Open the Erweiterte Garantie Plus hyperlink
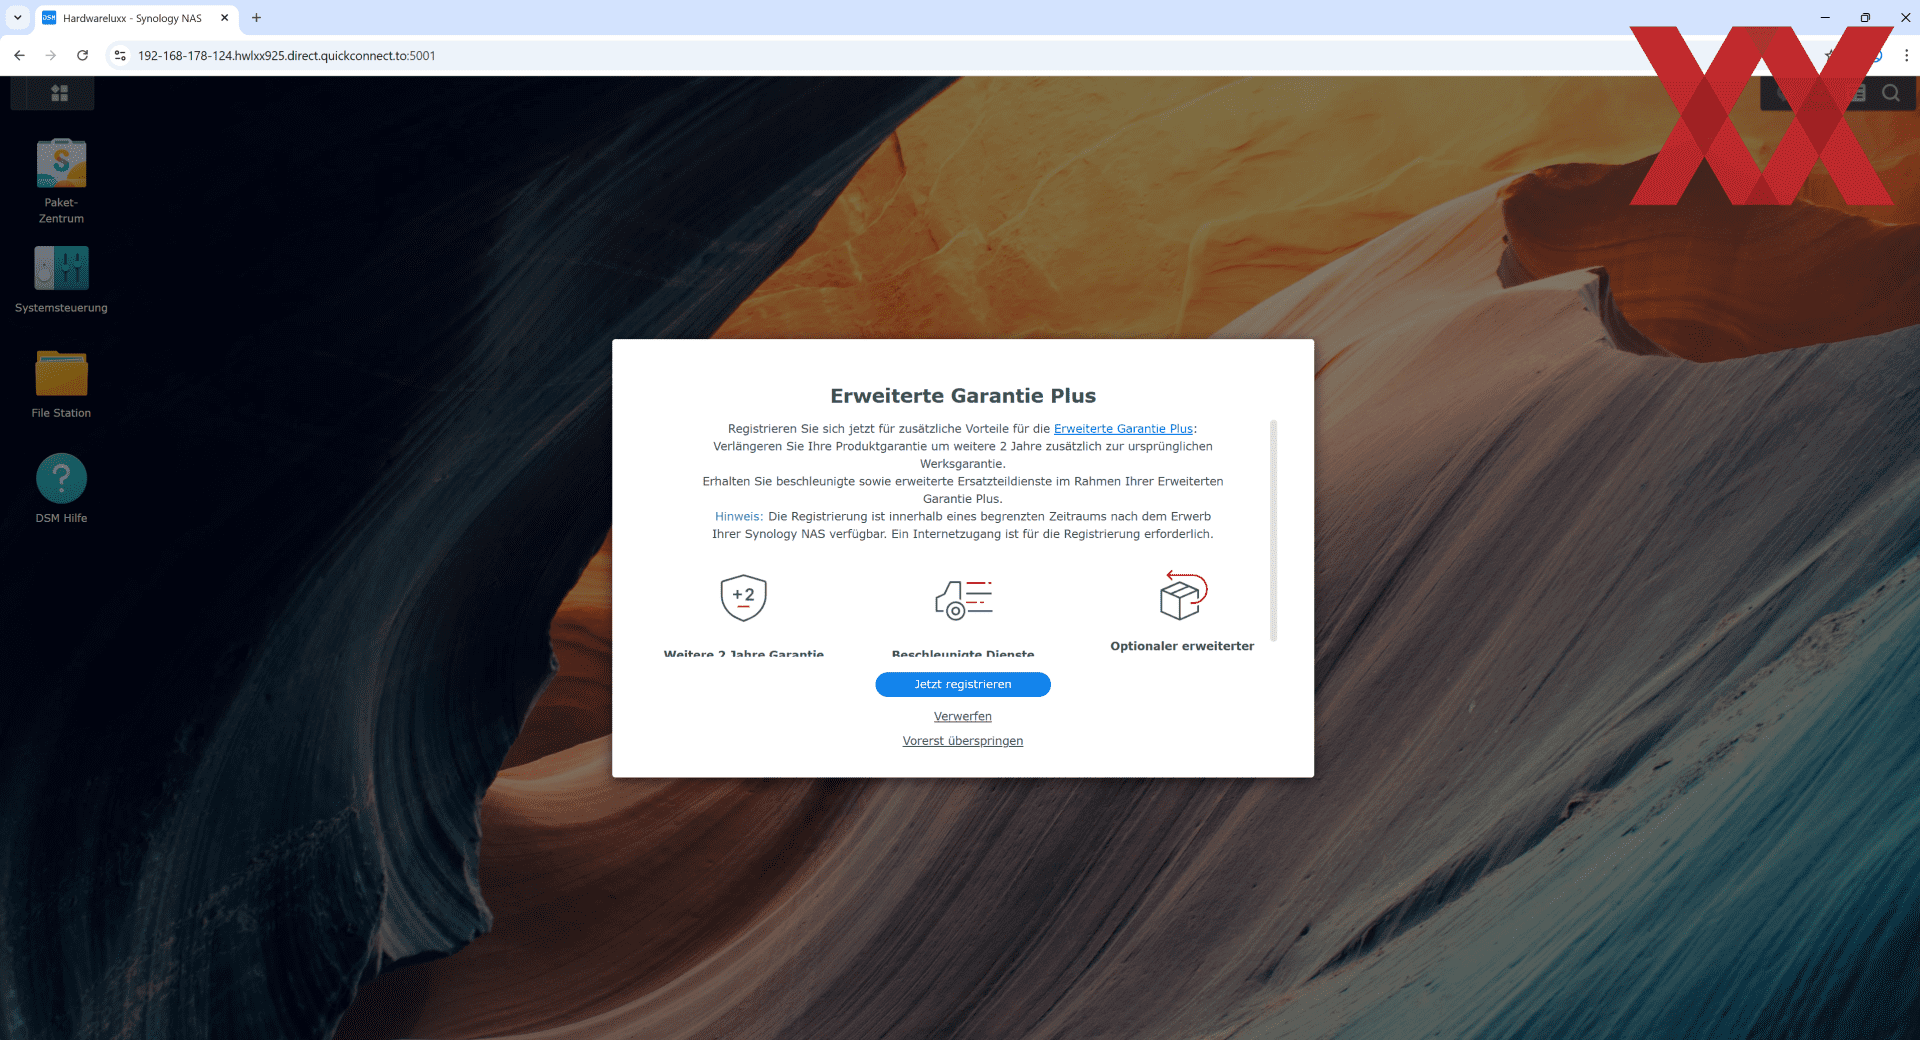Viewport: 1920px width, 1040px height. point(1123,429)
